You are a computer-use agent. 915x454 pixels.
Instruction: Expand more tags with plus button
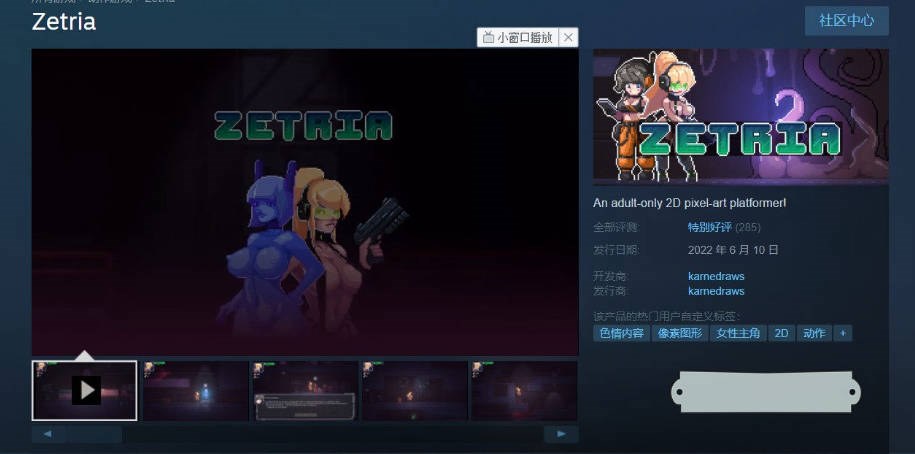coord(843,333)
